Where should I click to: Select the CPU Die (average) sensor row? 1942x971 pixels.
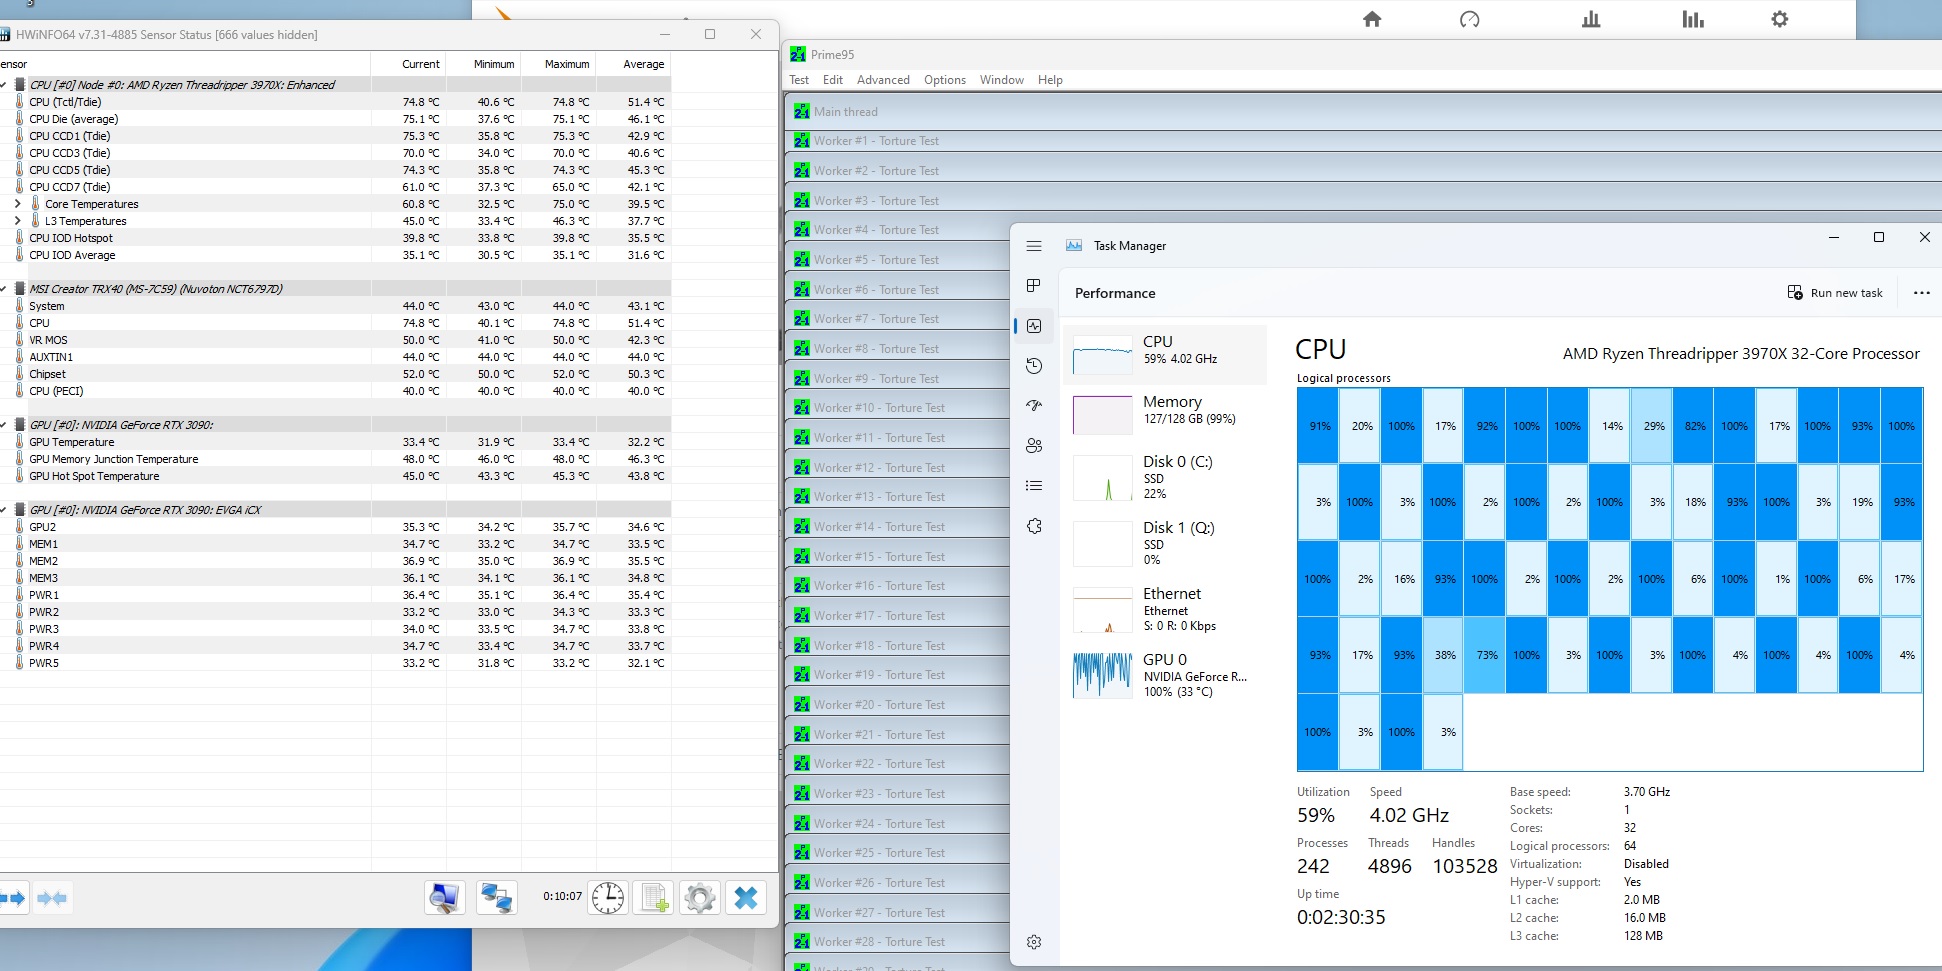[x=335, y=119]
